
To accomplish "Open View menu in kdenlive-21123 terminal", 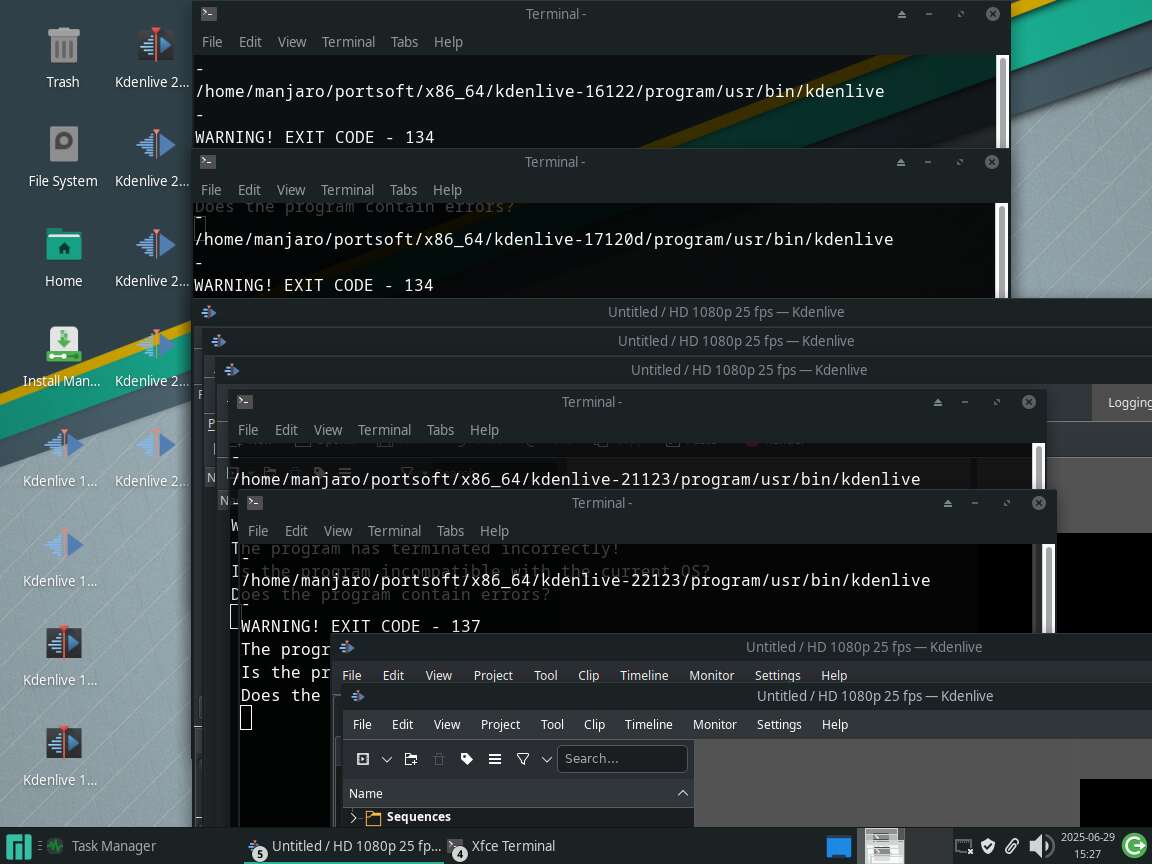I will click(328, 430).
